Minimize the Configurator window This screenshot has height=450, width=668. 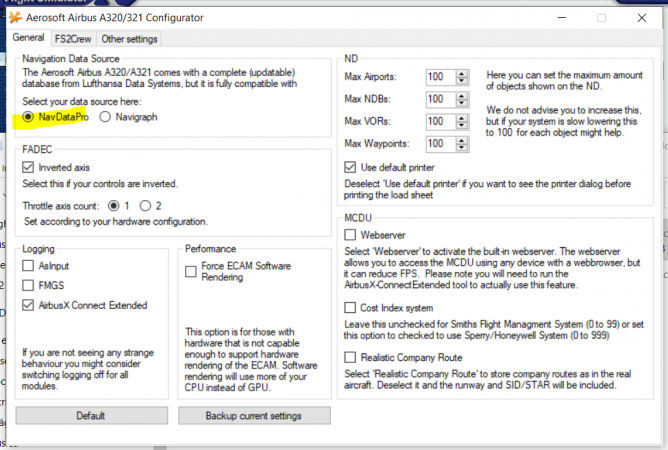point(562,17)
